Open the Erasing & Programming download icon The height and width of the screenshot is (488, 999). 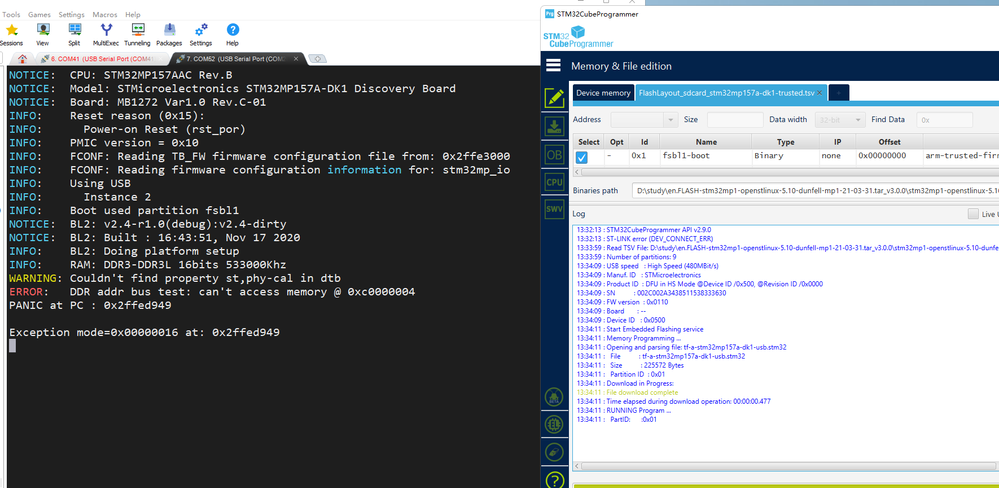pos(554,126)
